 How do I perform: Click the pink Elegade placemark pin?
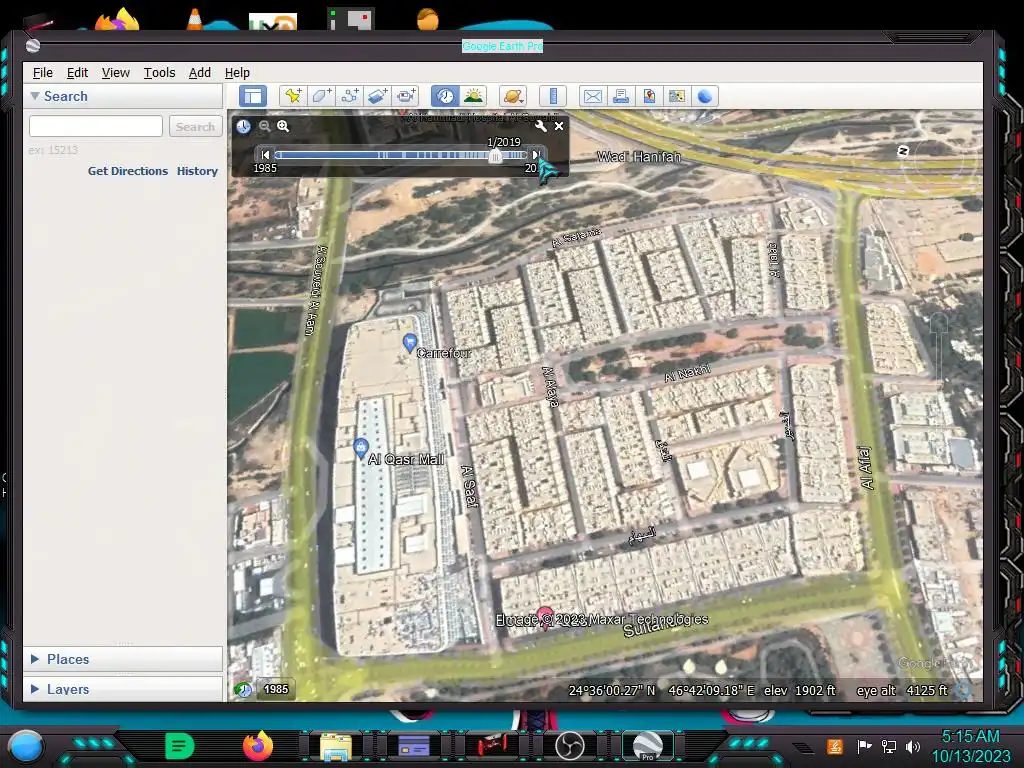point(545,616)
